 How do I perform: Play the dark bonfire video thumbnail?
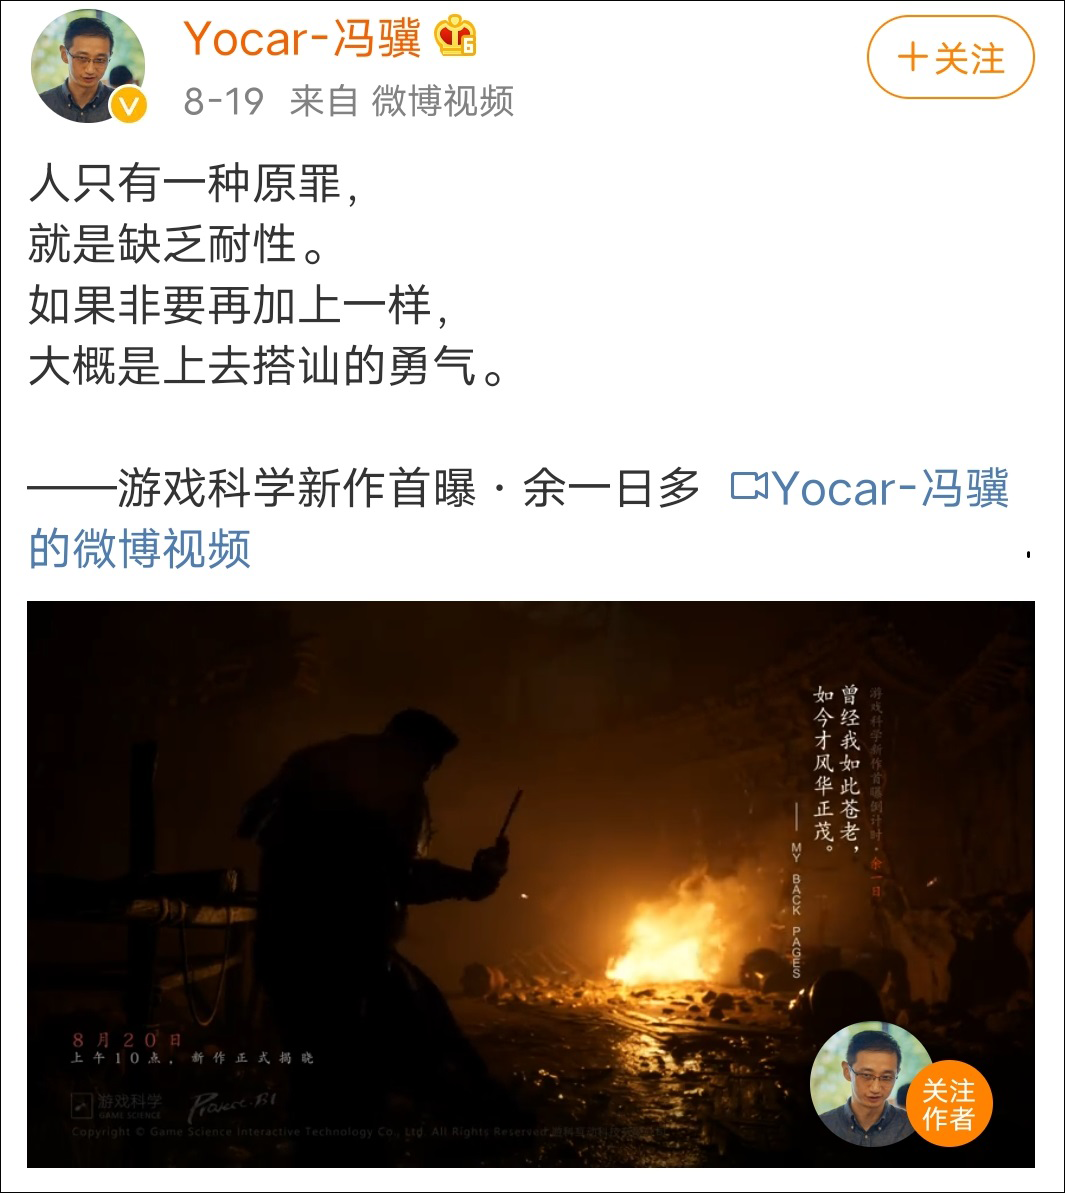pos(531,884)
